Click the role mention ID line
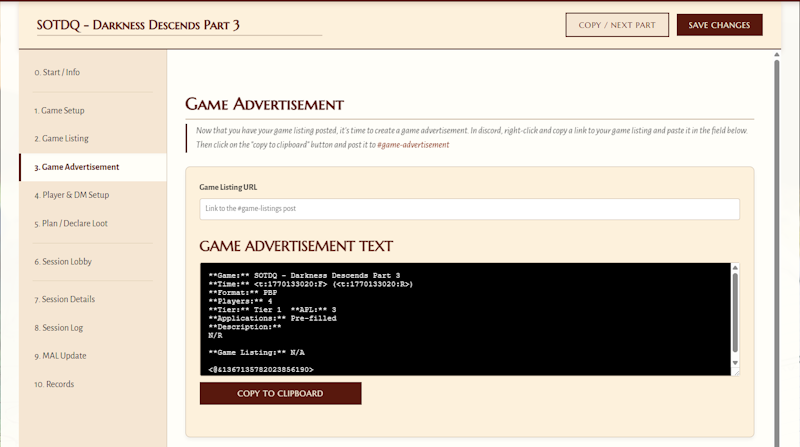This screenshot has height=447, width=800. click(261, 369)
